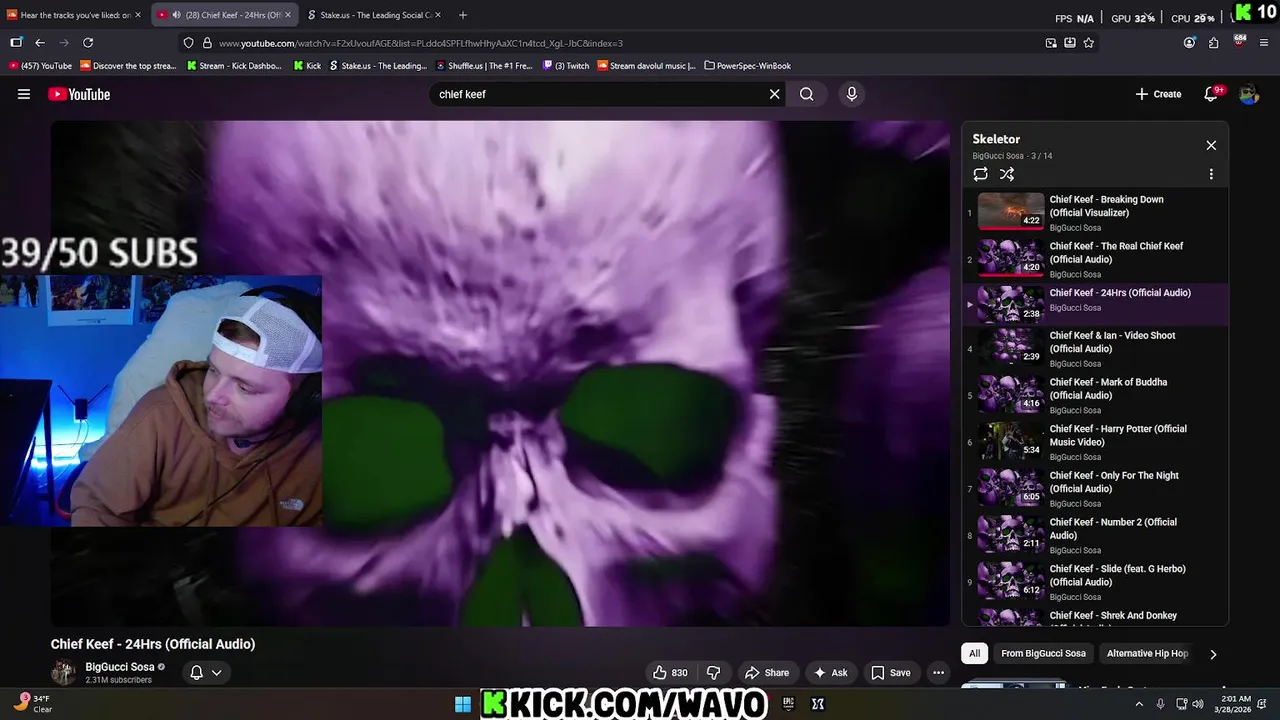Reload the page with the refresh icon
The height and width of the screenshot is (720, 1280).
[88, 43]
